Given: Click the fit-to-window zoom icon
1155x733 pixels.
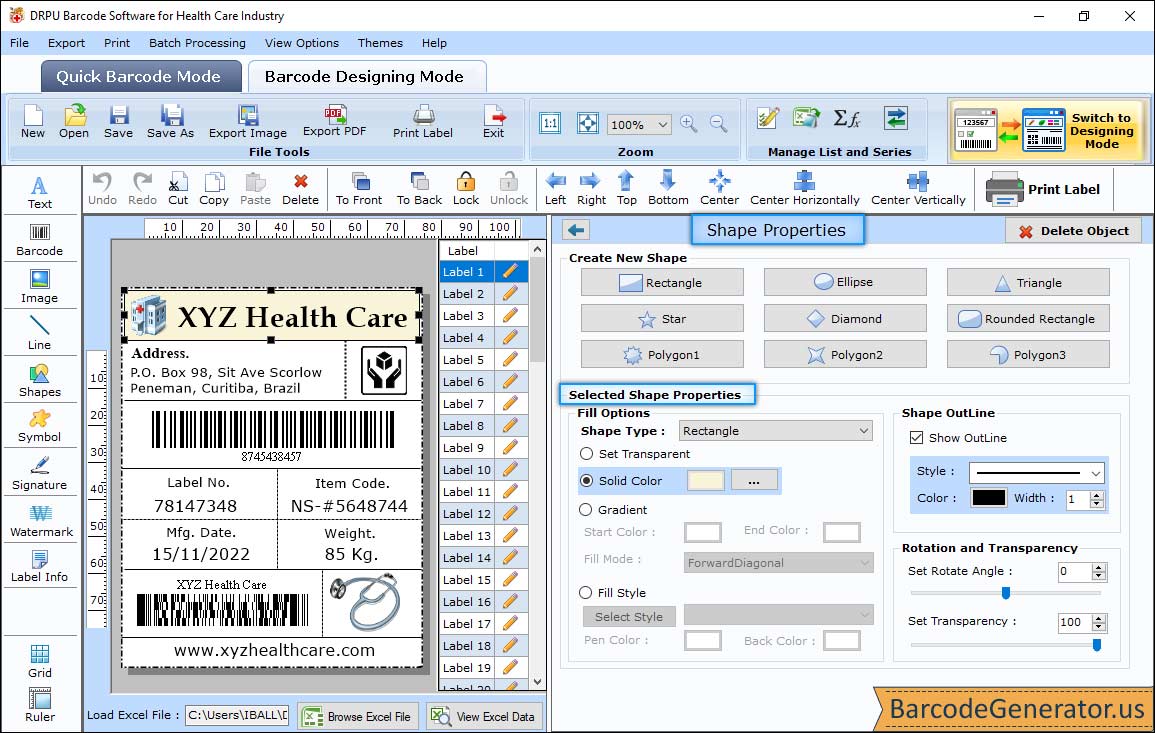Looking at the screenshot, I should click(588, 123).
